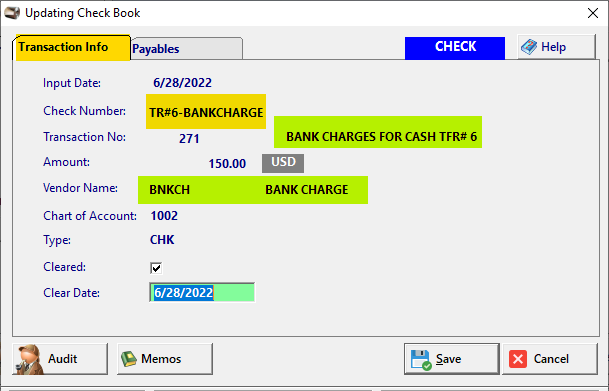Open the Payables tab

coord(186,49)
